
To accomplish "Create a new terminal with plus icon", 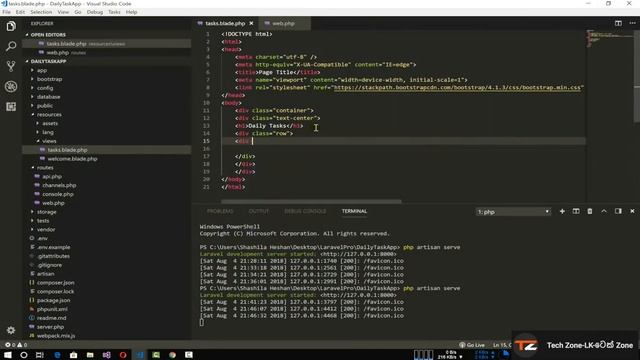I will [x=562, y=211].
